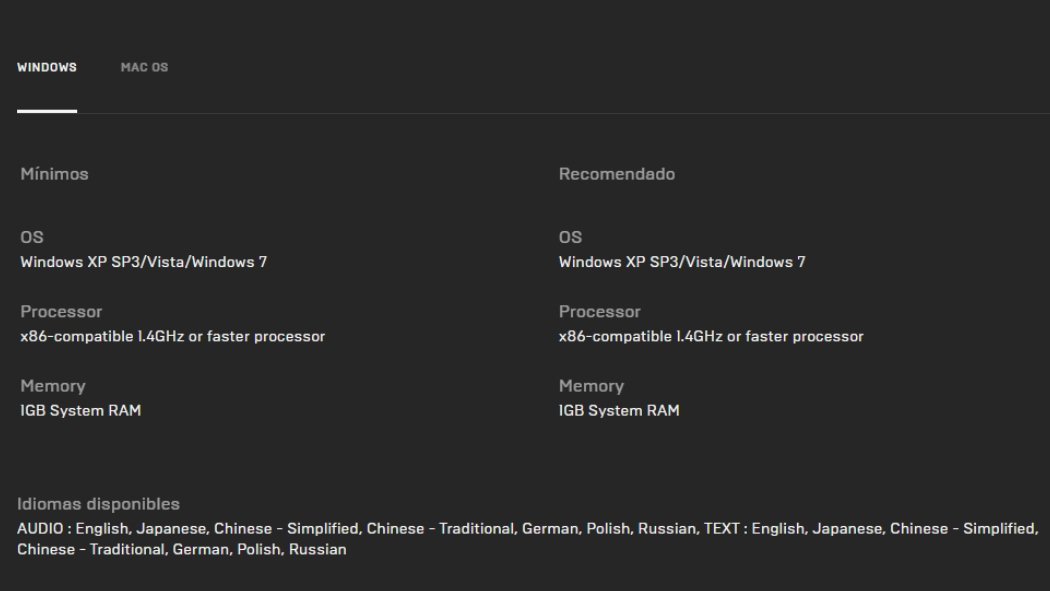Switch to the WINDOWS tab
Viewport: 1050px width, 591px height.
pyautogui.click(x=47, y=67)
